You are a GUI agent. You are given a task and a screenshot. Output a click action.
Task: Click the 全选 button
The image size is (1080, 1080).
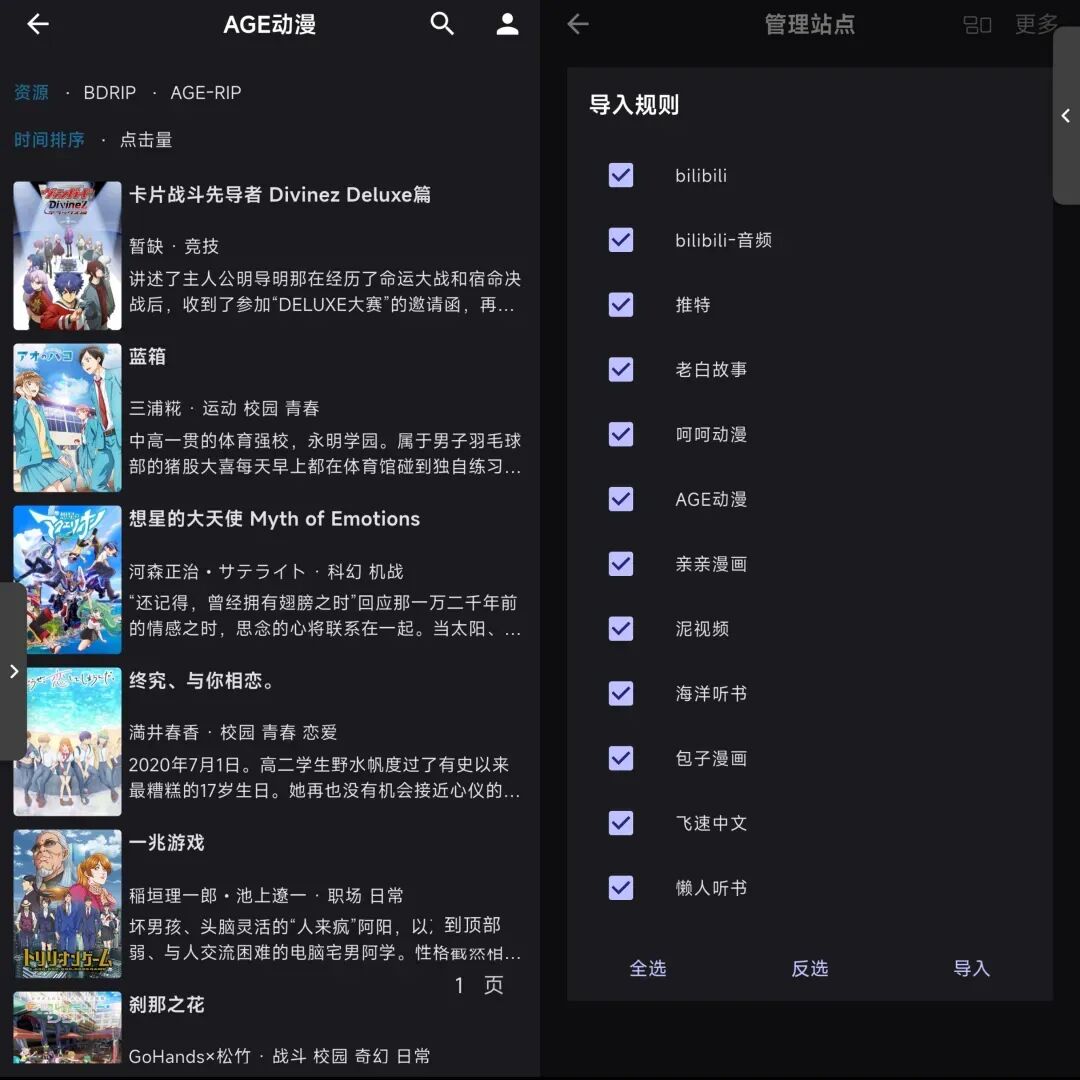[647, 968]
